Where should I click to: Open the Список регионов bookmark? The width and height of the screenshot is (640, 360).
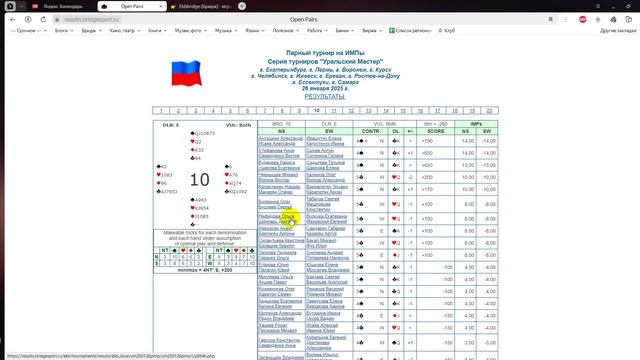pos(410,31)
